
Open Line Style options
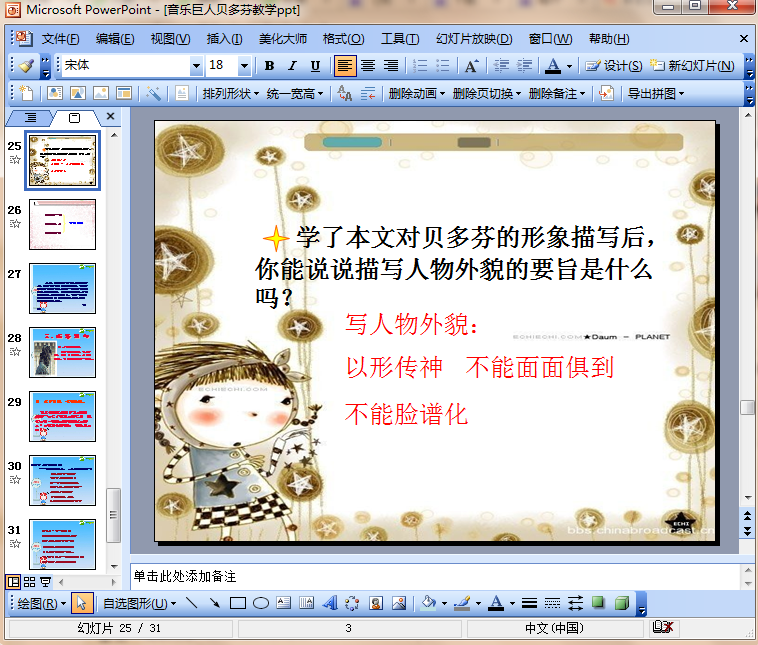point(529,602)
